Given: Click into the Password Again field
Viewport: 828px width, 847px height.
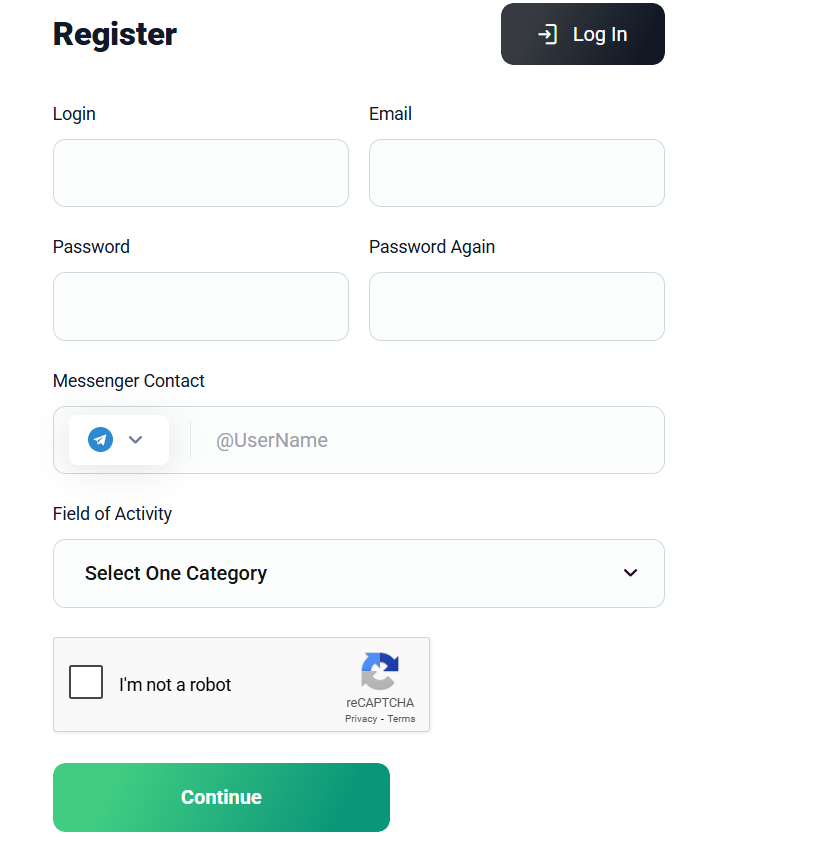Looking at the screenshot, I should tap(517, 306).
